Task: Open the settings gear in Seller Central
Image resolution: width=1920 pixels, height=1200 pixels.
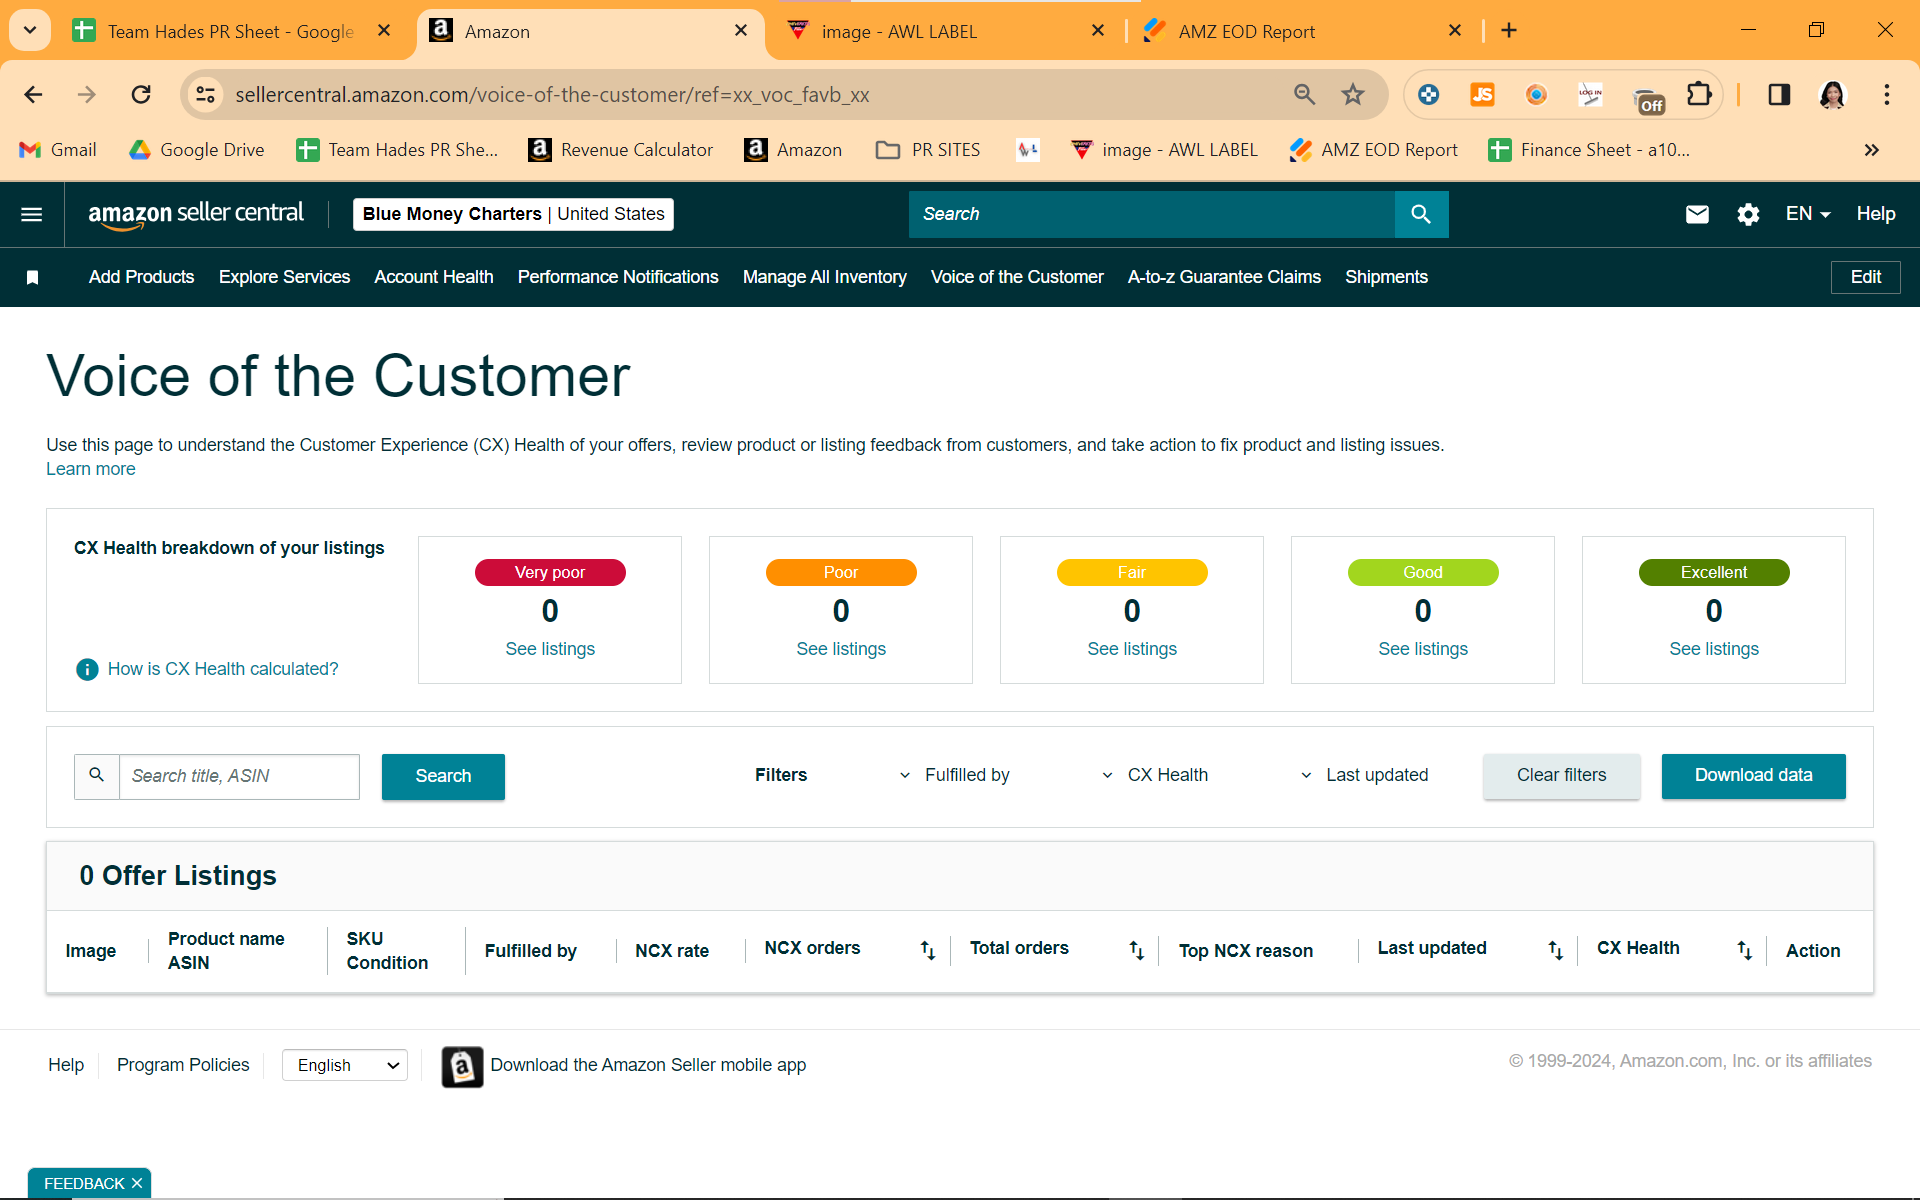Action: click(x=1748, y=214)
